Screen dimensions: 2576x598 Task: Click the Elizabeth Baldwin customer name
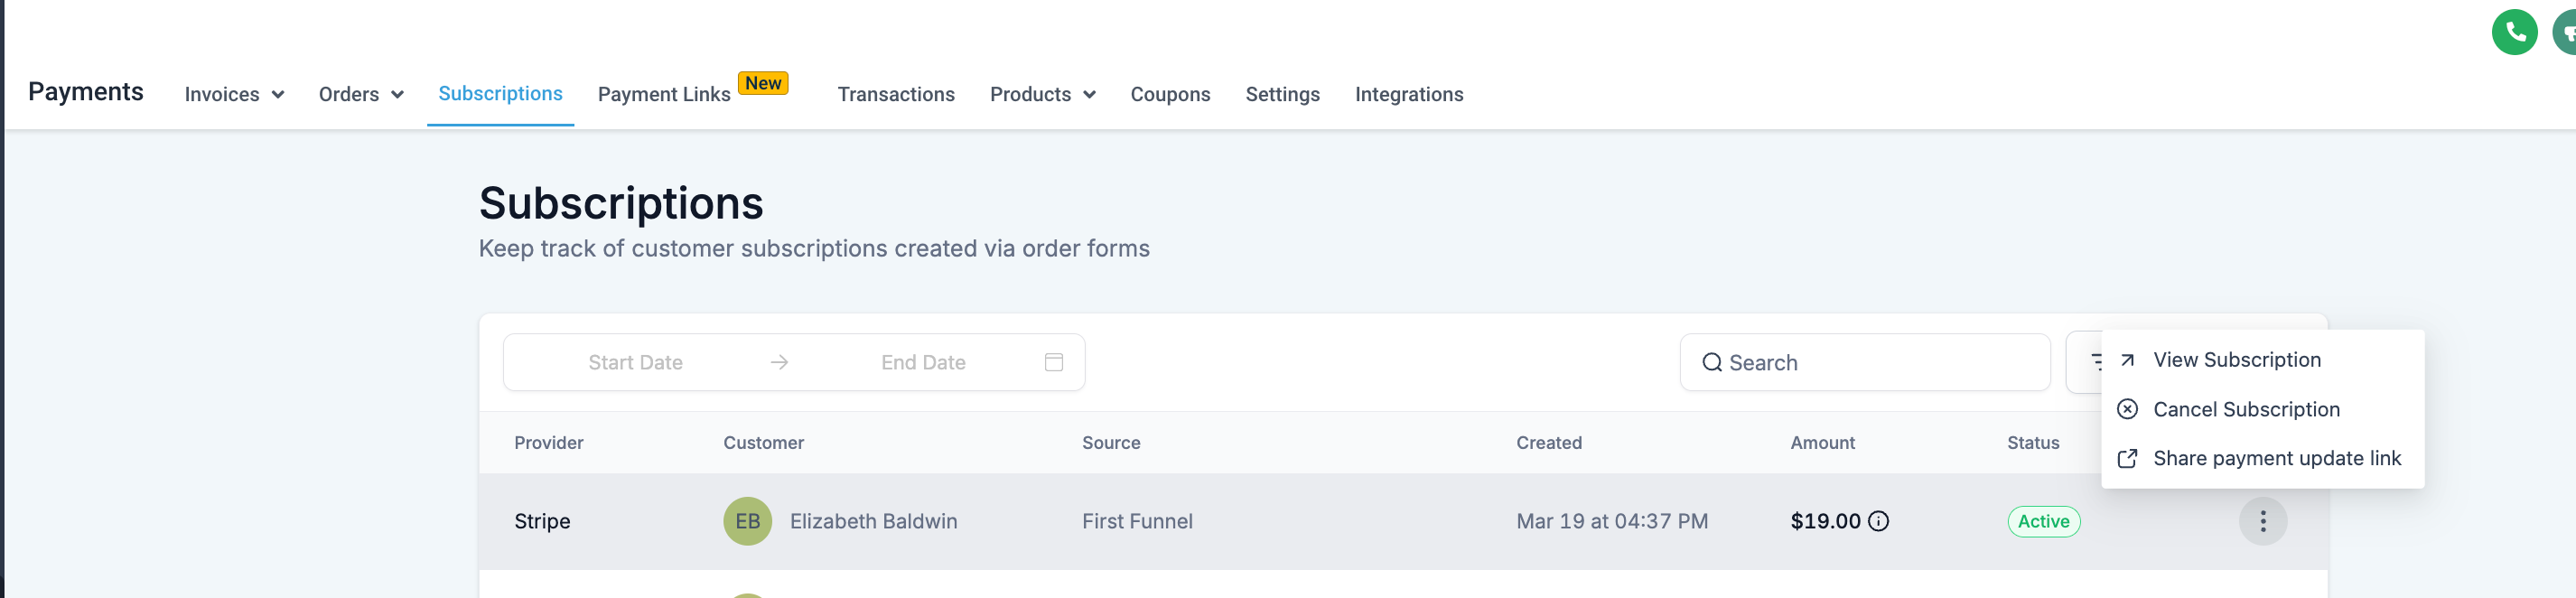pyautogui.click(x=873, y=521)
